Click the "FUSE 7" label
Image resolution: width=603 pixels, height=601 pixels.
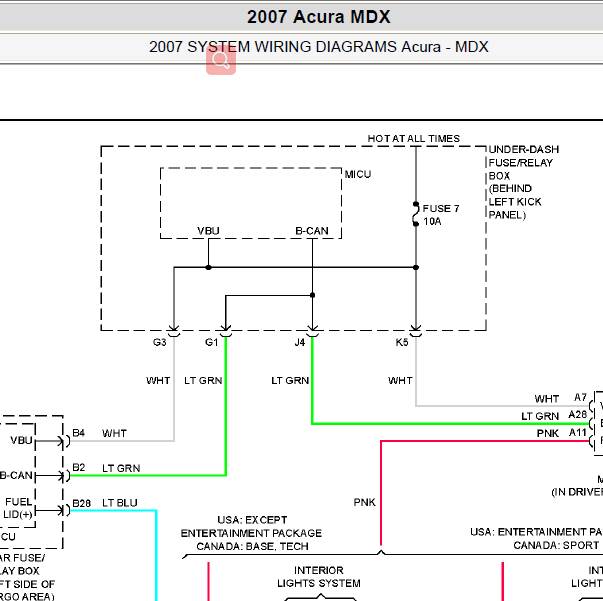[441, 208]
